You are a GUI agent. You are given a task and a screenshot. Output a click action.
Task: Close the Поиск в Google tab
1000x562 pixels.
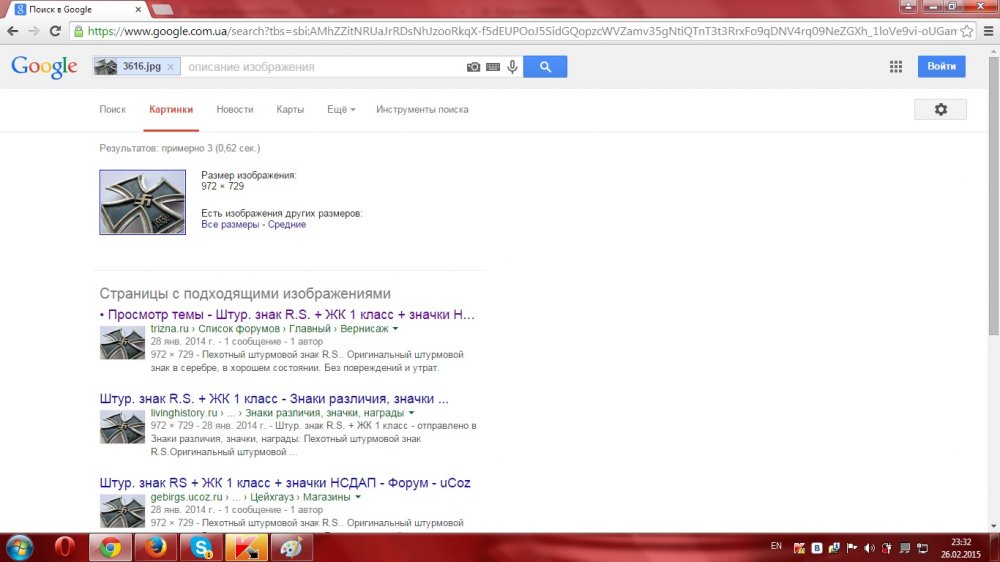pos(138,10)
